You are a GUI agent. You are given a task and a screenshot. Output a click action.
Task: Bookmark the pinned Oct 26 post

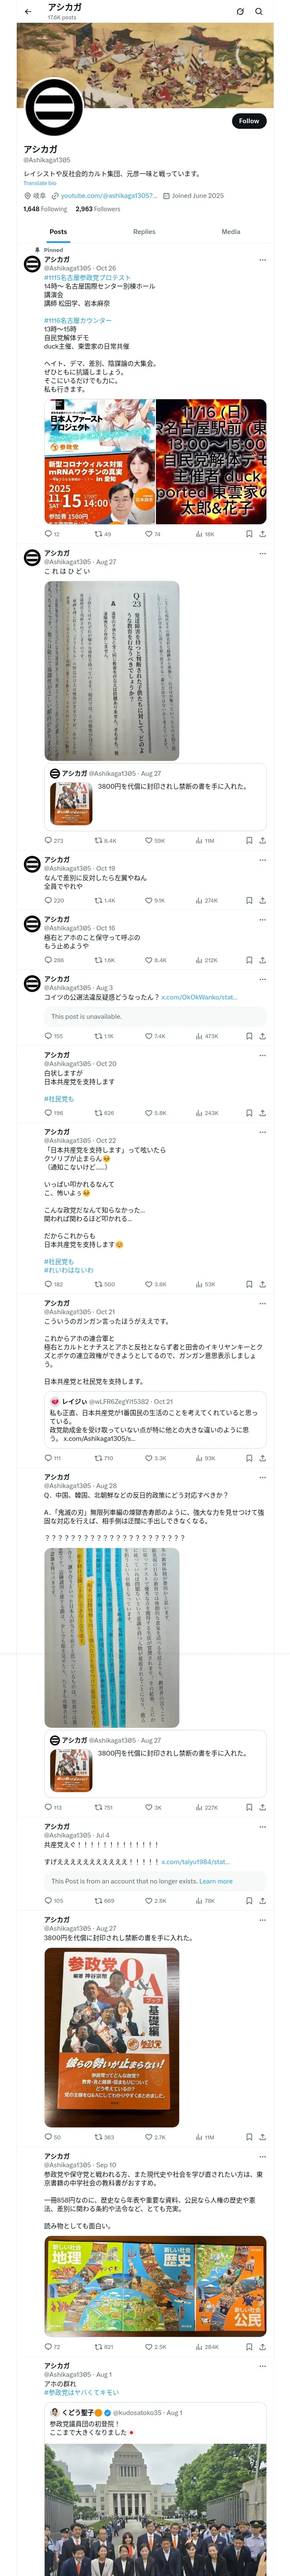[x=249, y=534]
